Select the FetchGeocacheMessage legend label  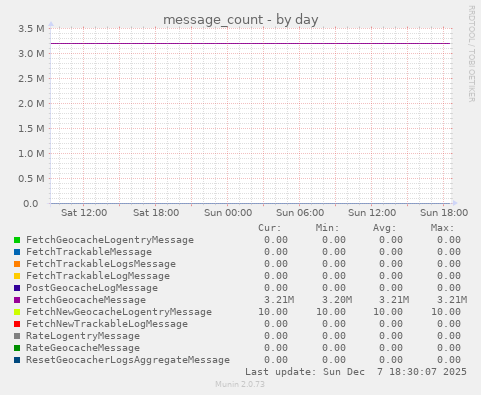[x=86, y=300]
